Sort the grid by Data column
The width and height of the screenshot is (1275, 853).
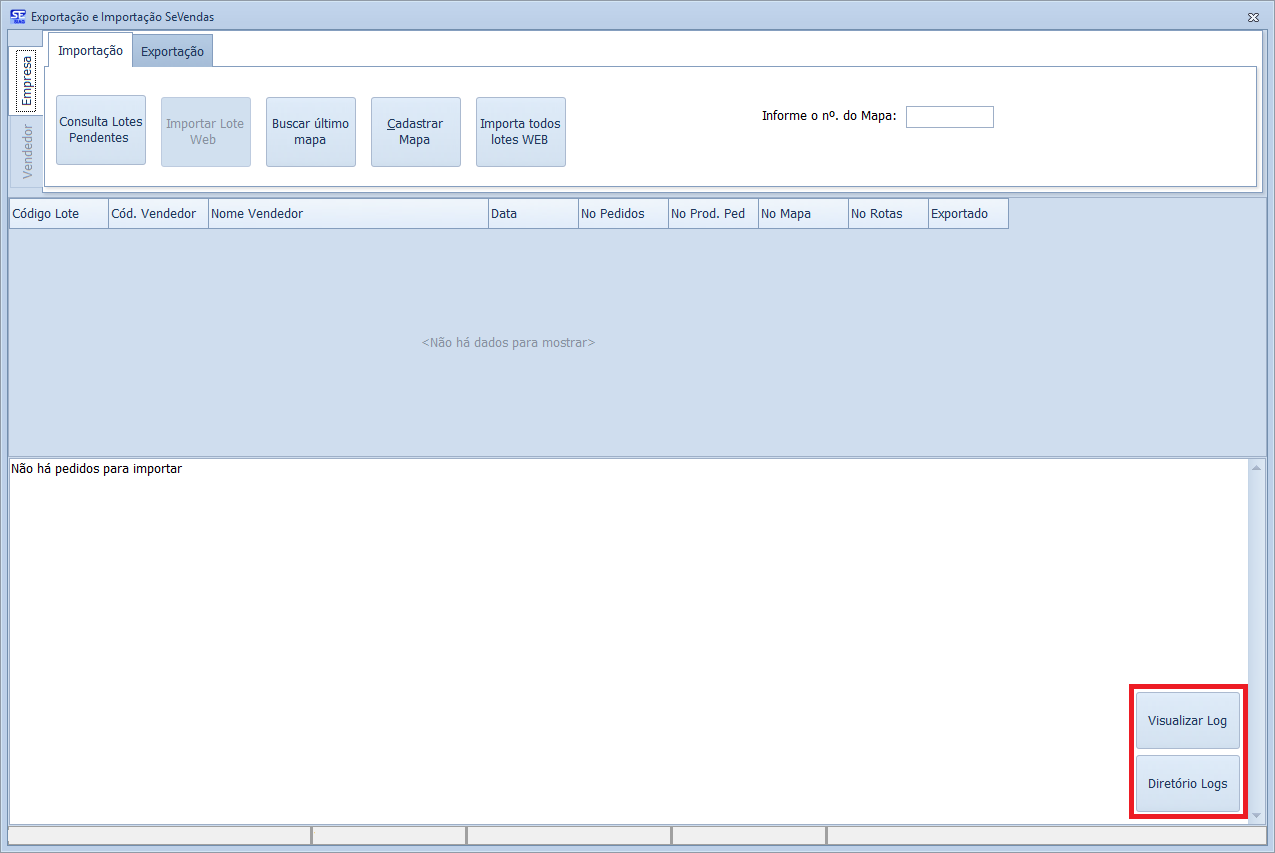click(x=533, y=214)
